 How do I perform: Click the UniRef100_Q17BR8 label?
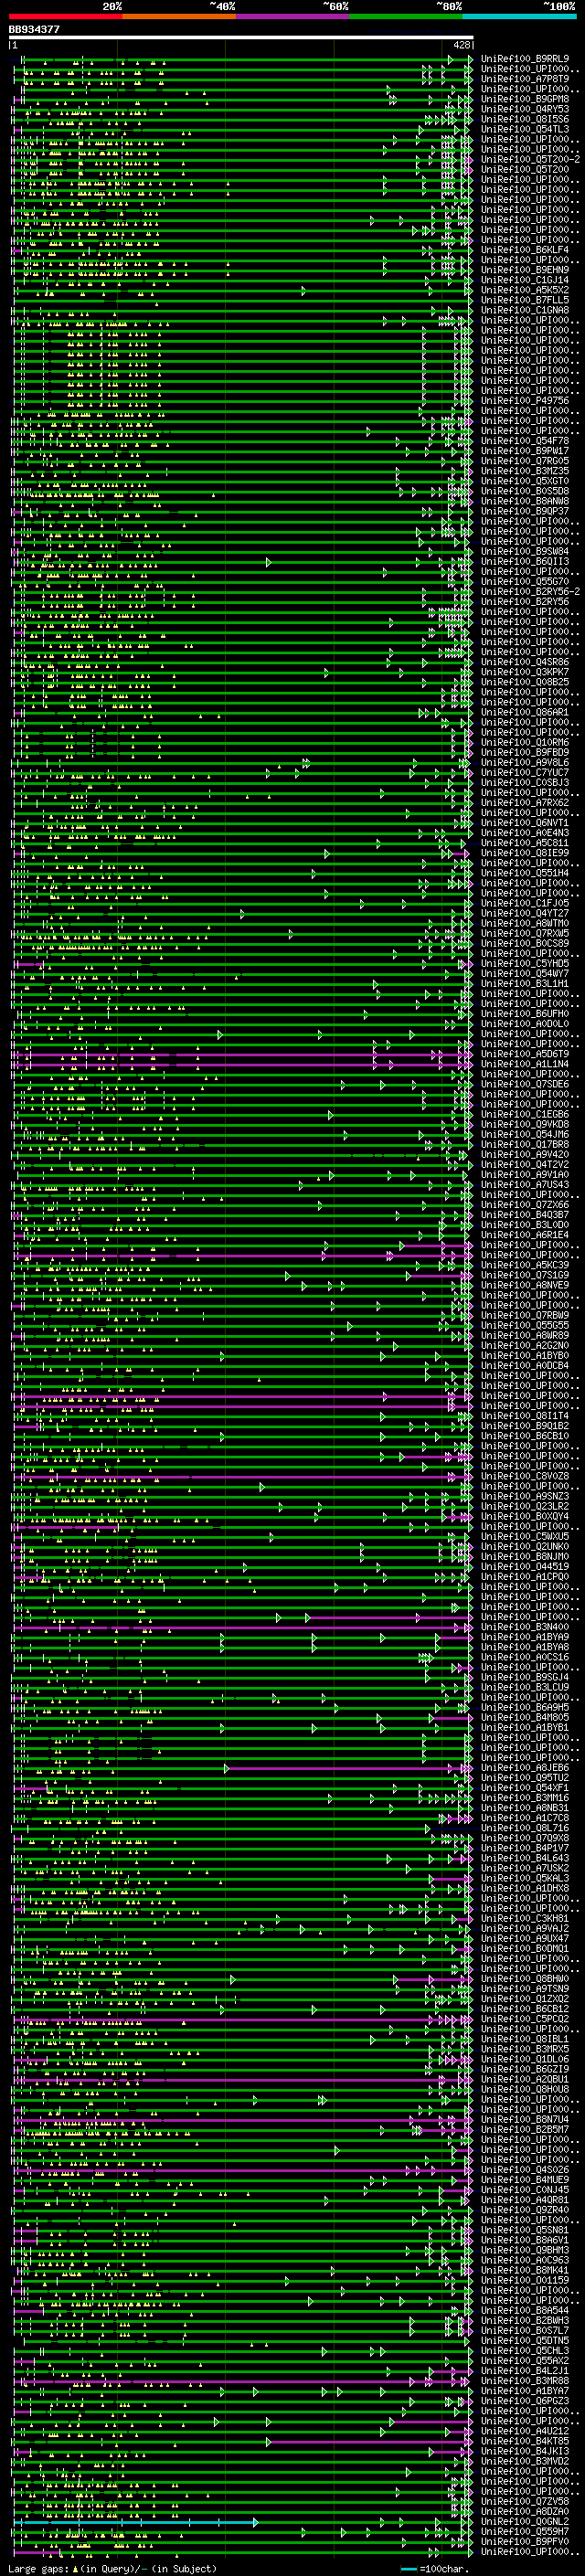pyautogui.click(x=525, y=1144)
